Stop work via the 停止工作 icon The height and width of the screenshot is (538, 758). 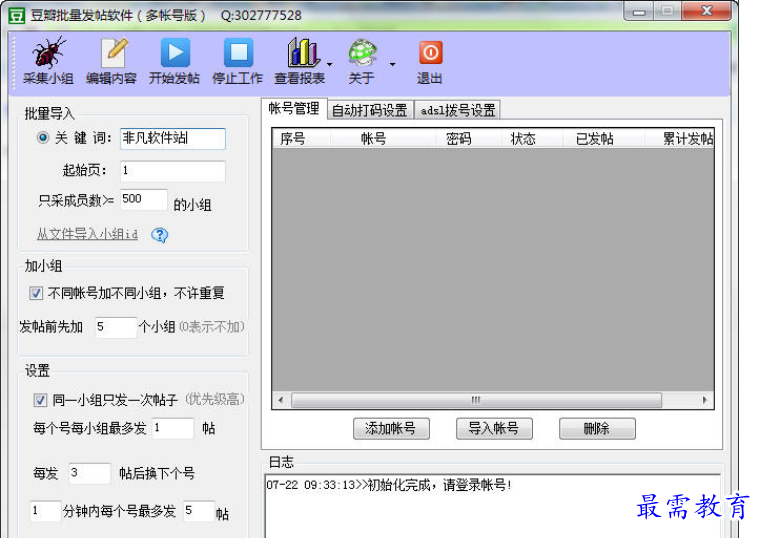click(x=238, y=52)
